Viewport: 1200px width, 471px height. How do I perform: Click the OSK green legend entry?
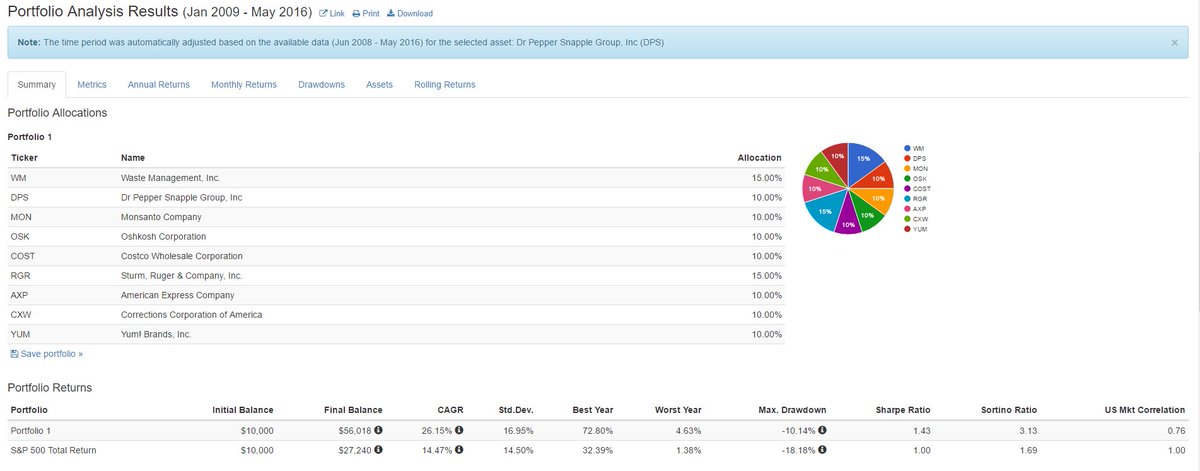(915, 178)
